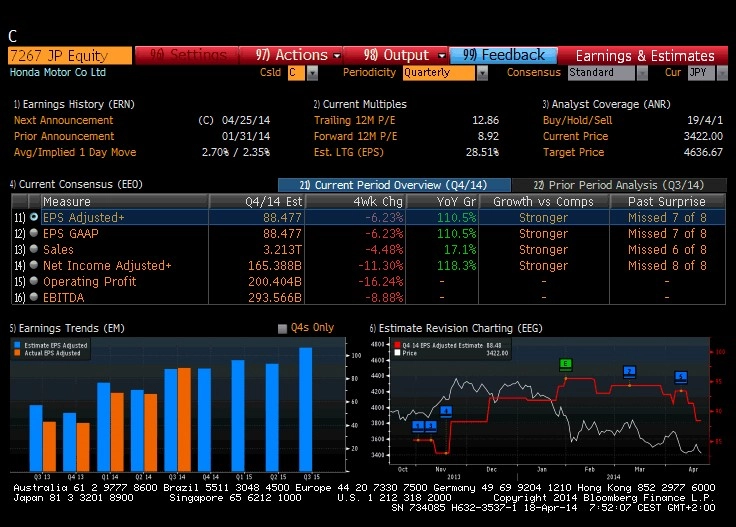Click the blue marker labeled 5 near April

(681, 376)
